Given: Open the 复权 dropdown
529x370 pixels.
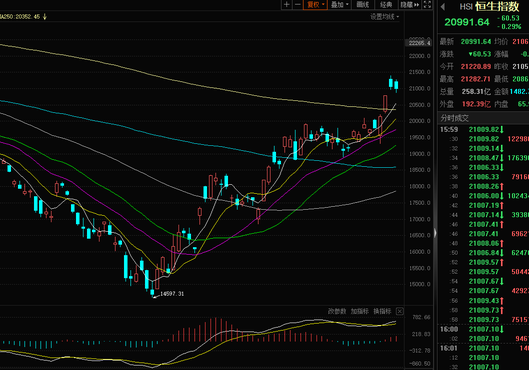Looking at the screenshot, I should click(315, 4).
